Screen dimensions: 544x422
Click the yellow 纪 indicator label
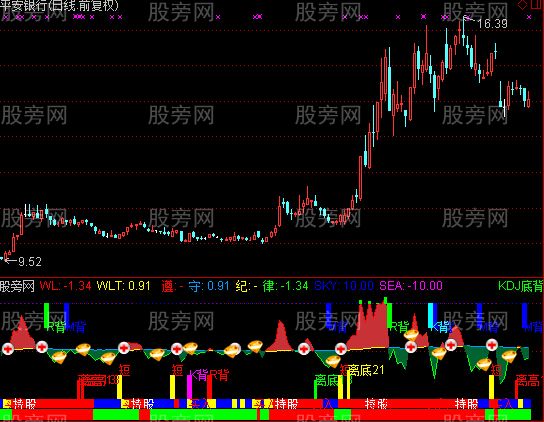tap(241, 286)
